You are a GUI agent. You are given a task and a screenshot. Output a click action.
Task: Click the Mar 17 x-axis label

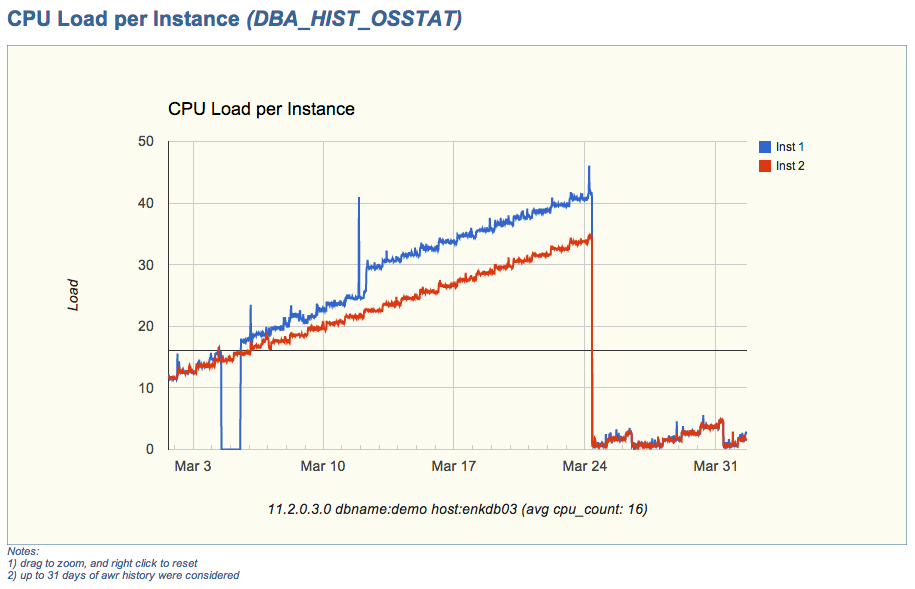coord(454,466)
